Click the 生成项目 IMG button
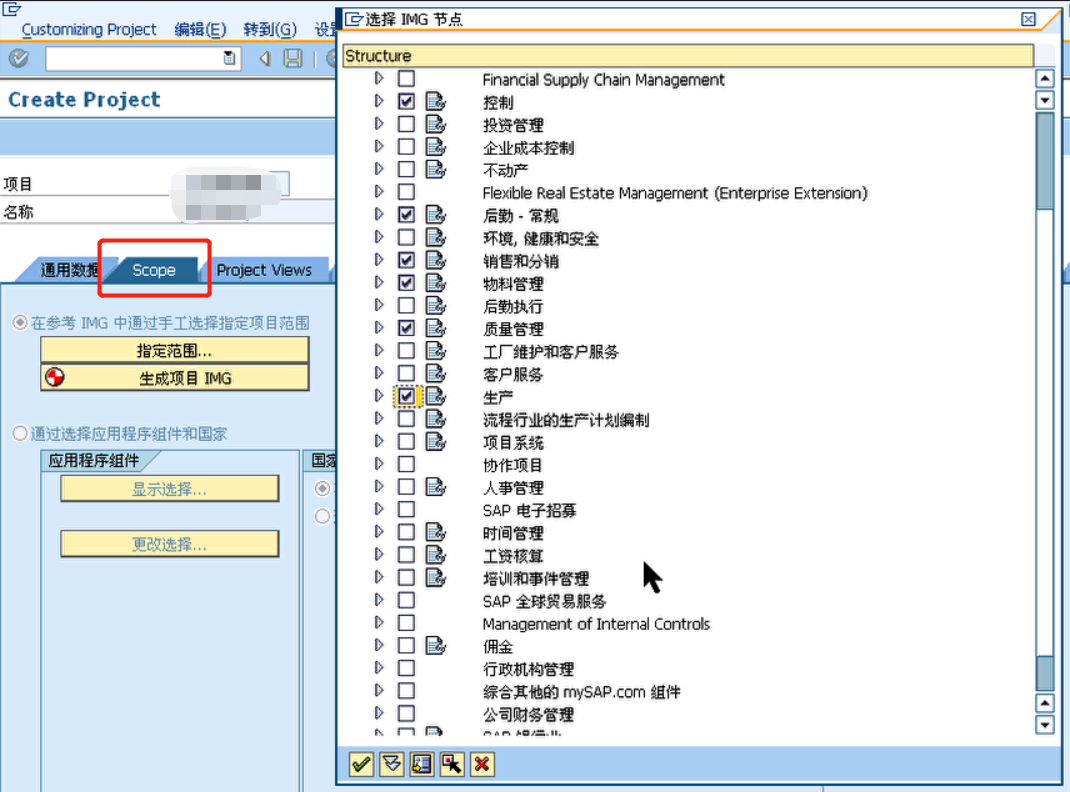Viewport: 1070px width, 792px height. 174,378
